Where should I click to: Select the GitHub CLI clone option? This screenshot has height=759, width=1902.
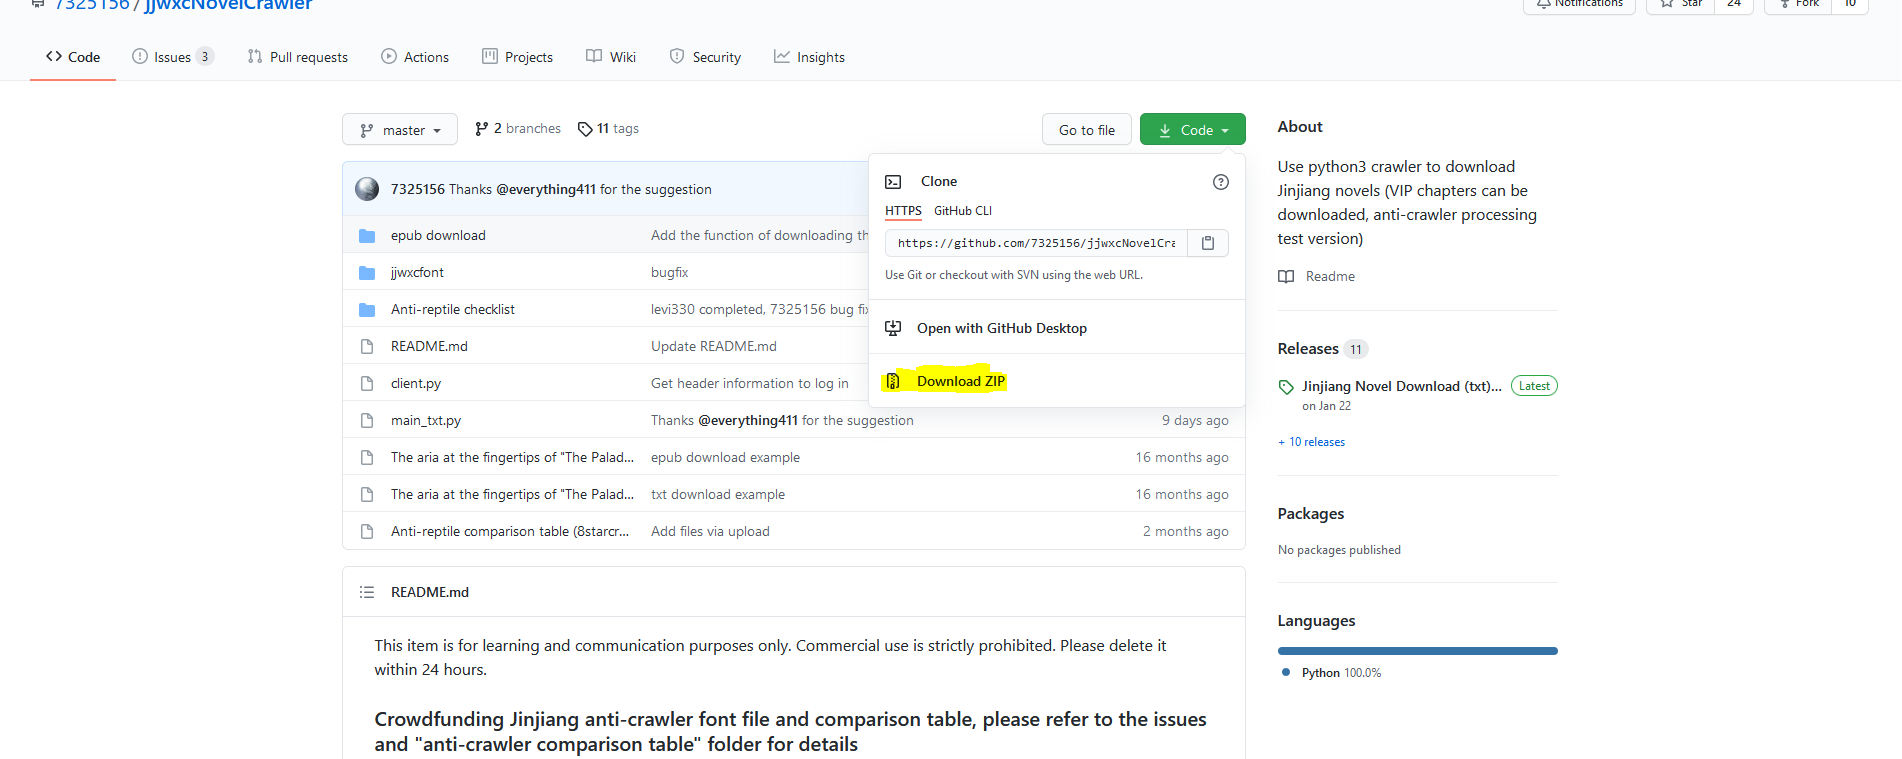[963, 211]
